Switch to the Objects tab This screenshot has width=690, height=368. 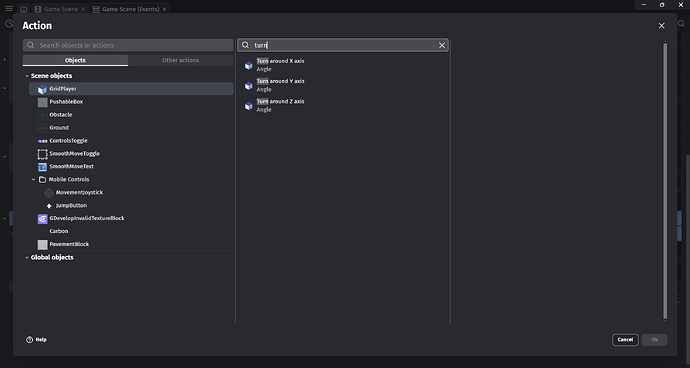tap(75, 60)
